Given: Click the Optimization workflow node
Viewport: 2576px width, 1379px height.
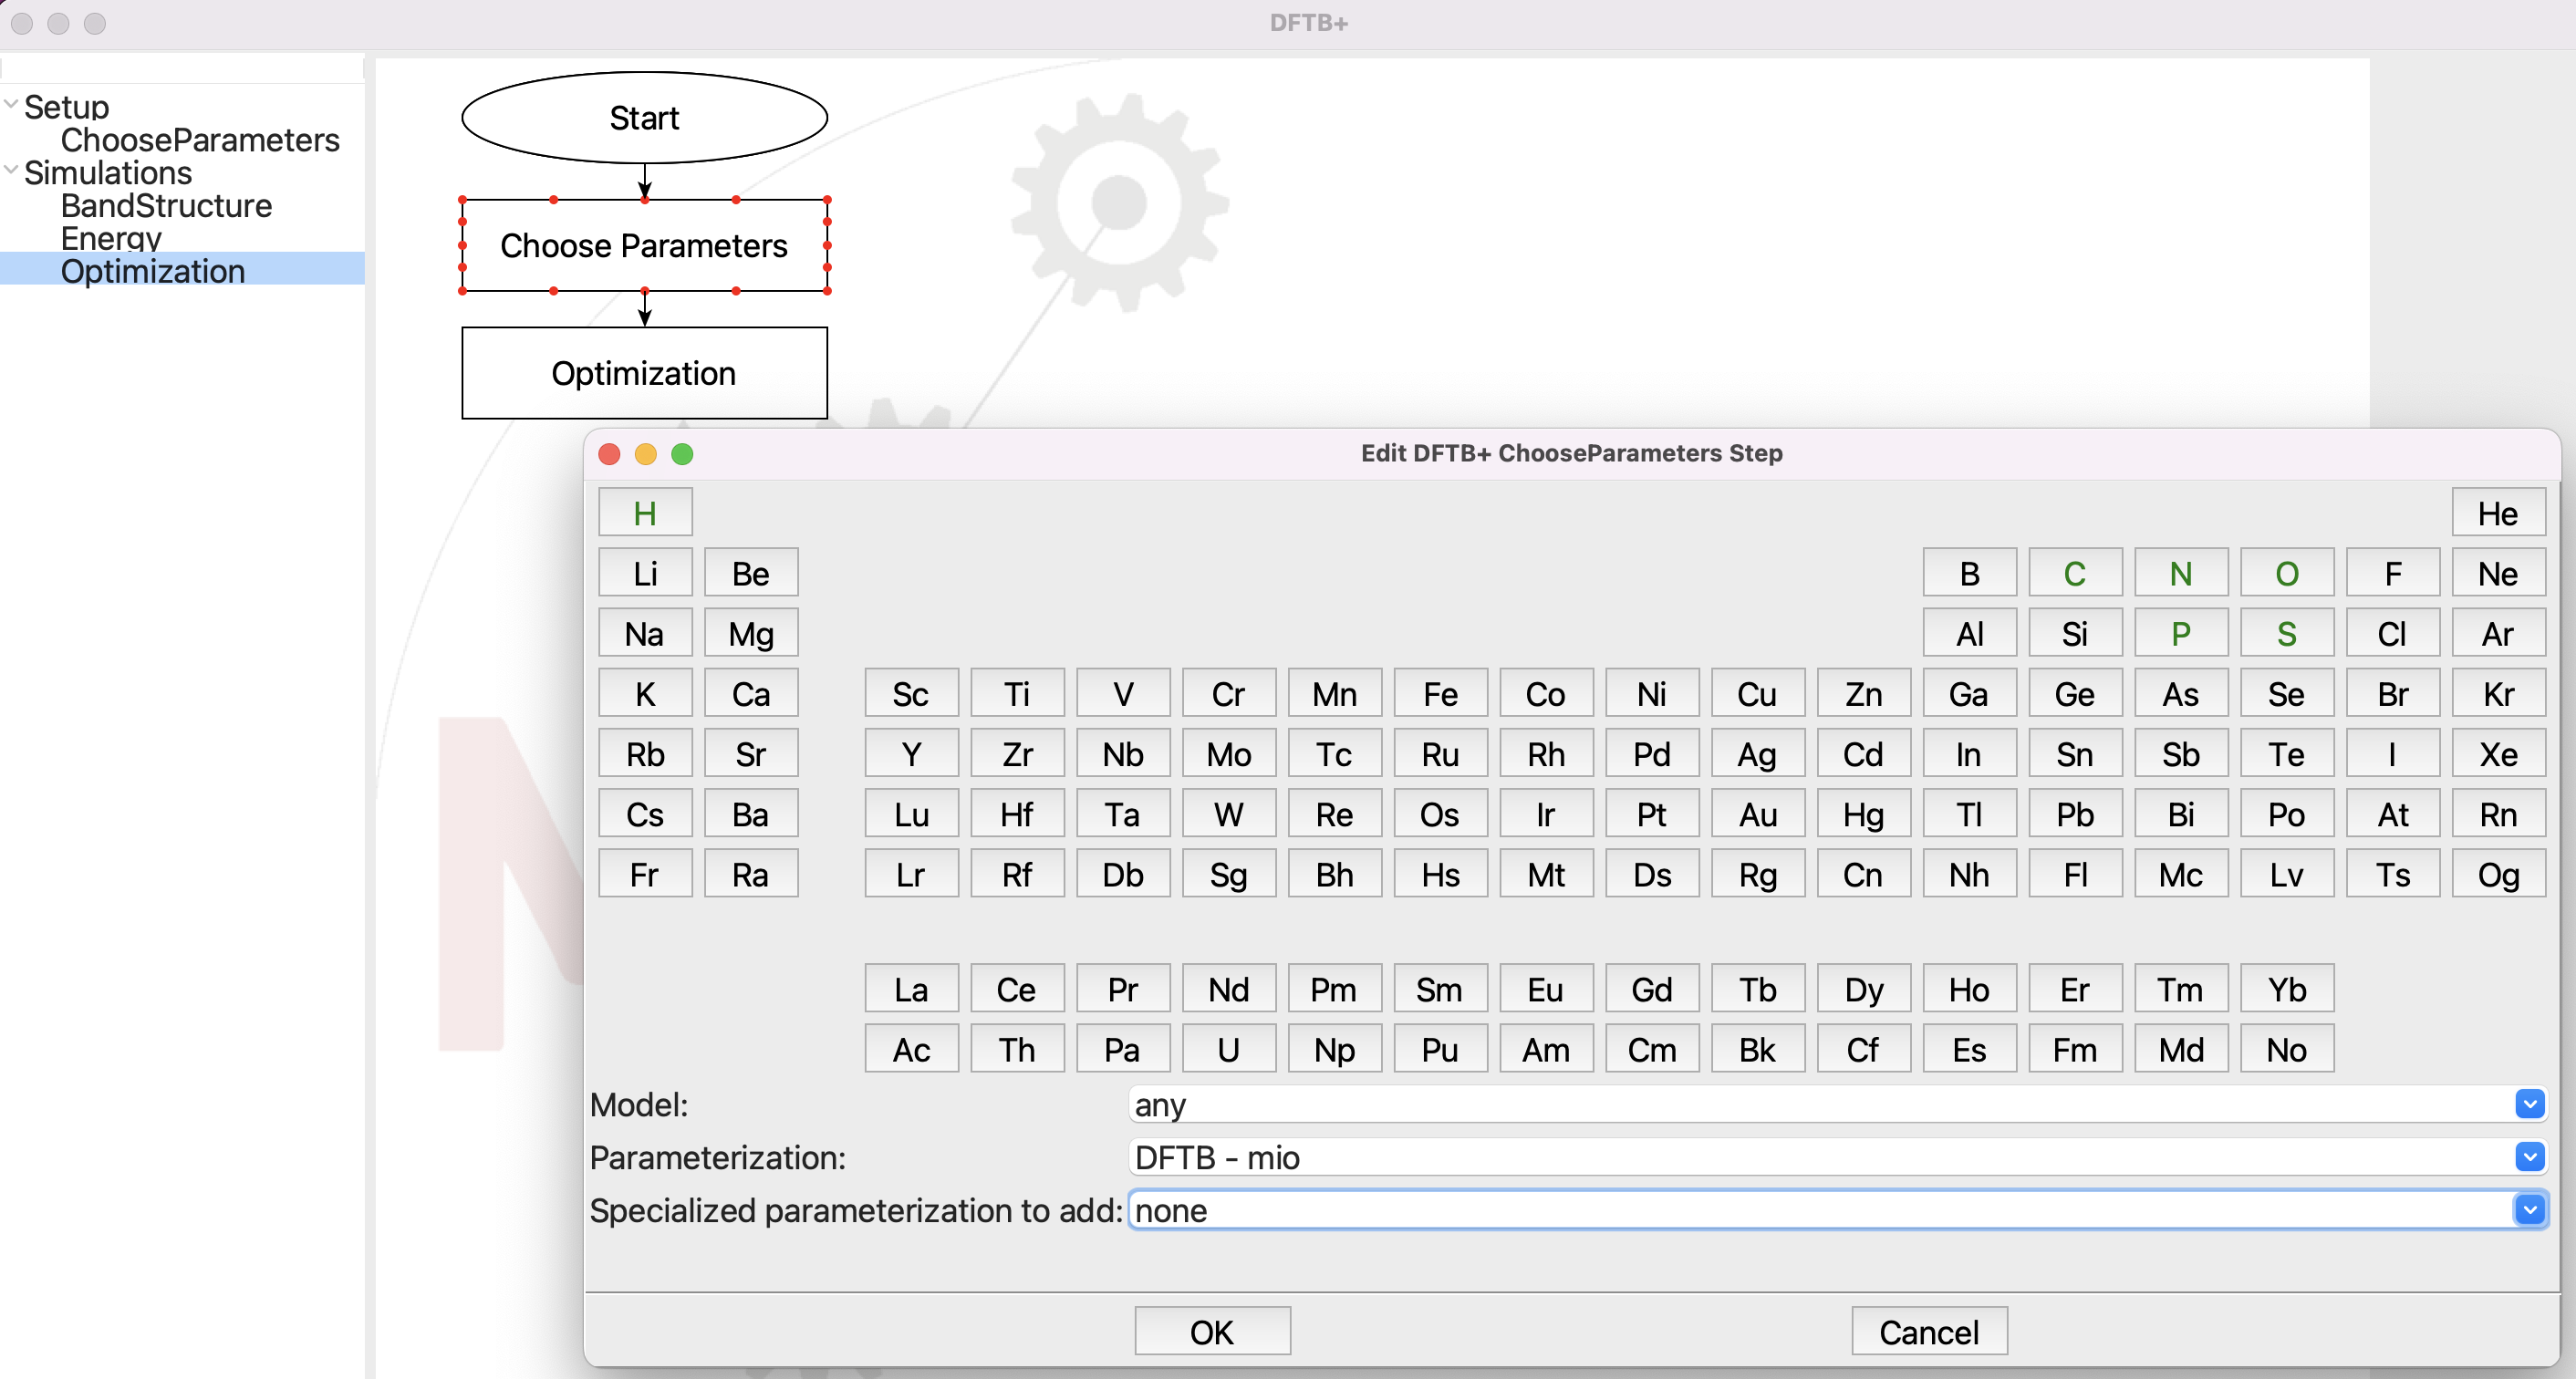Looking at the screenshot, I should pyautogui.click(x=644, y=371).
